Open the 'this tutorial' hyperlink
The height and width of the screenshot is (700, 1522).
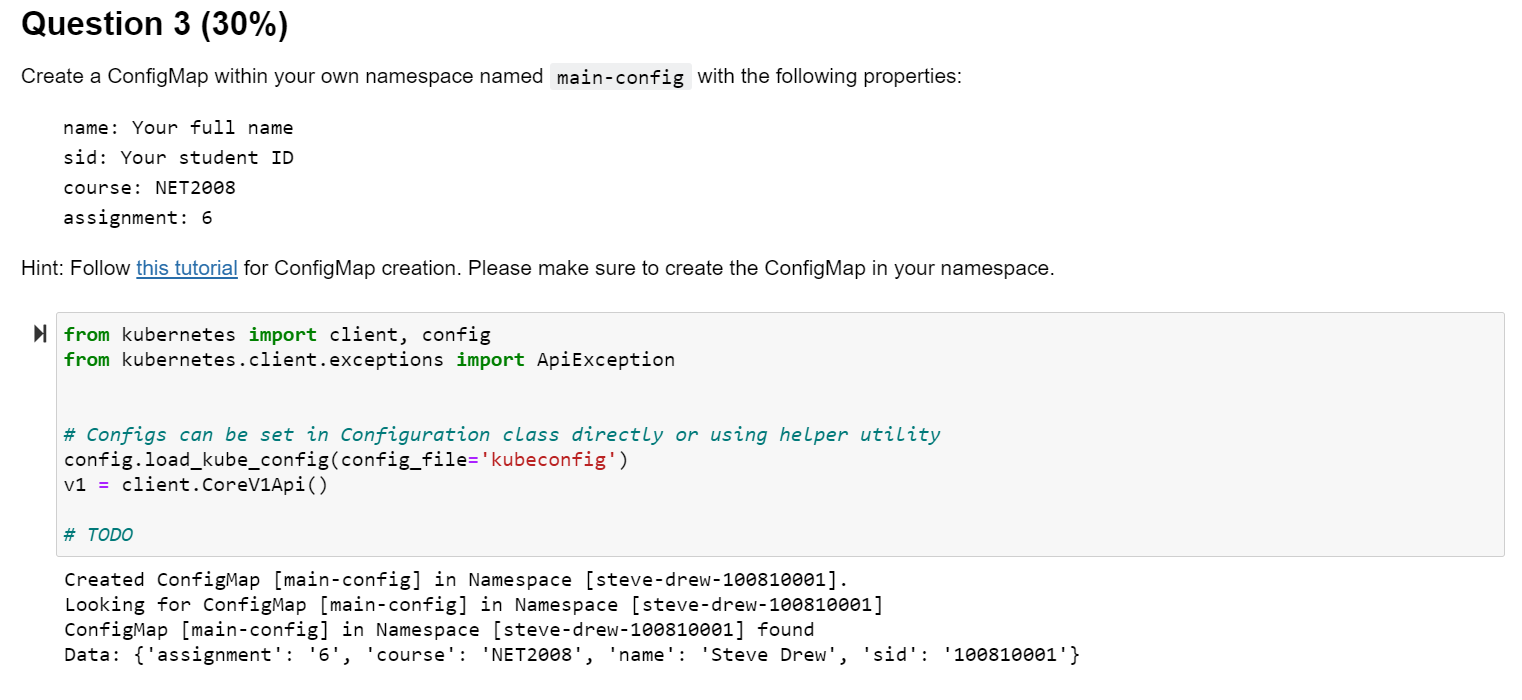(x=186, y=268)
